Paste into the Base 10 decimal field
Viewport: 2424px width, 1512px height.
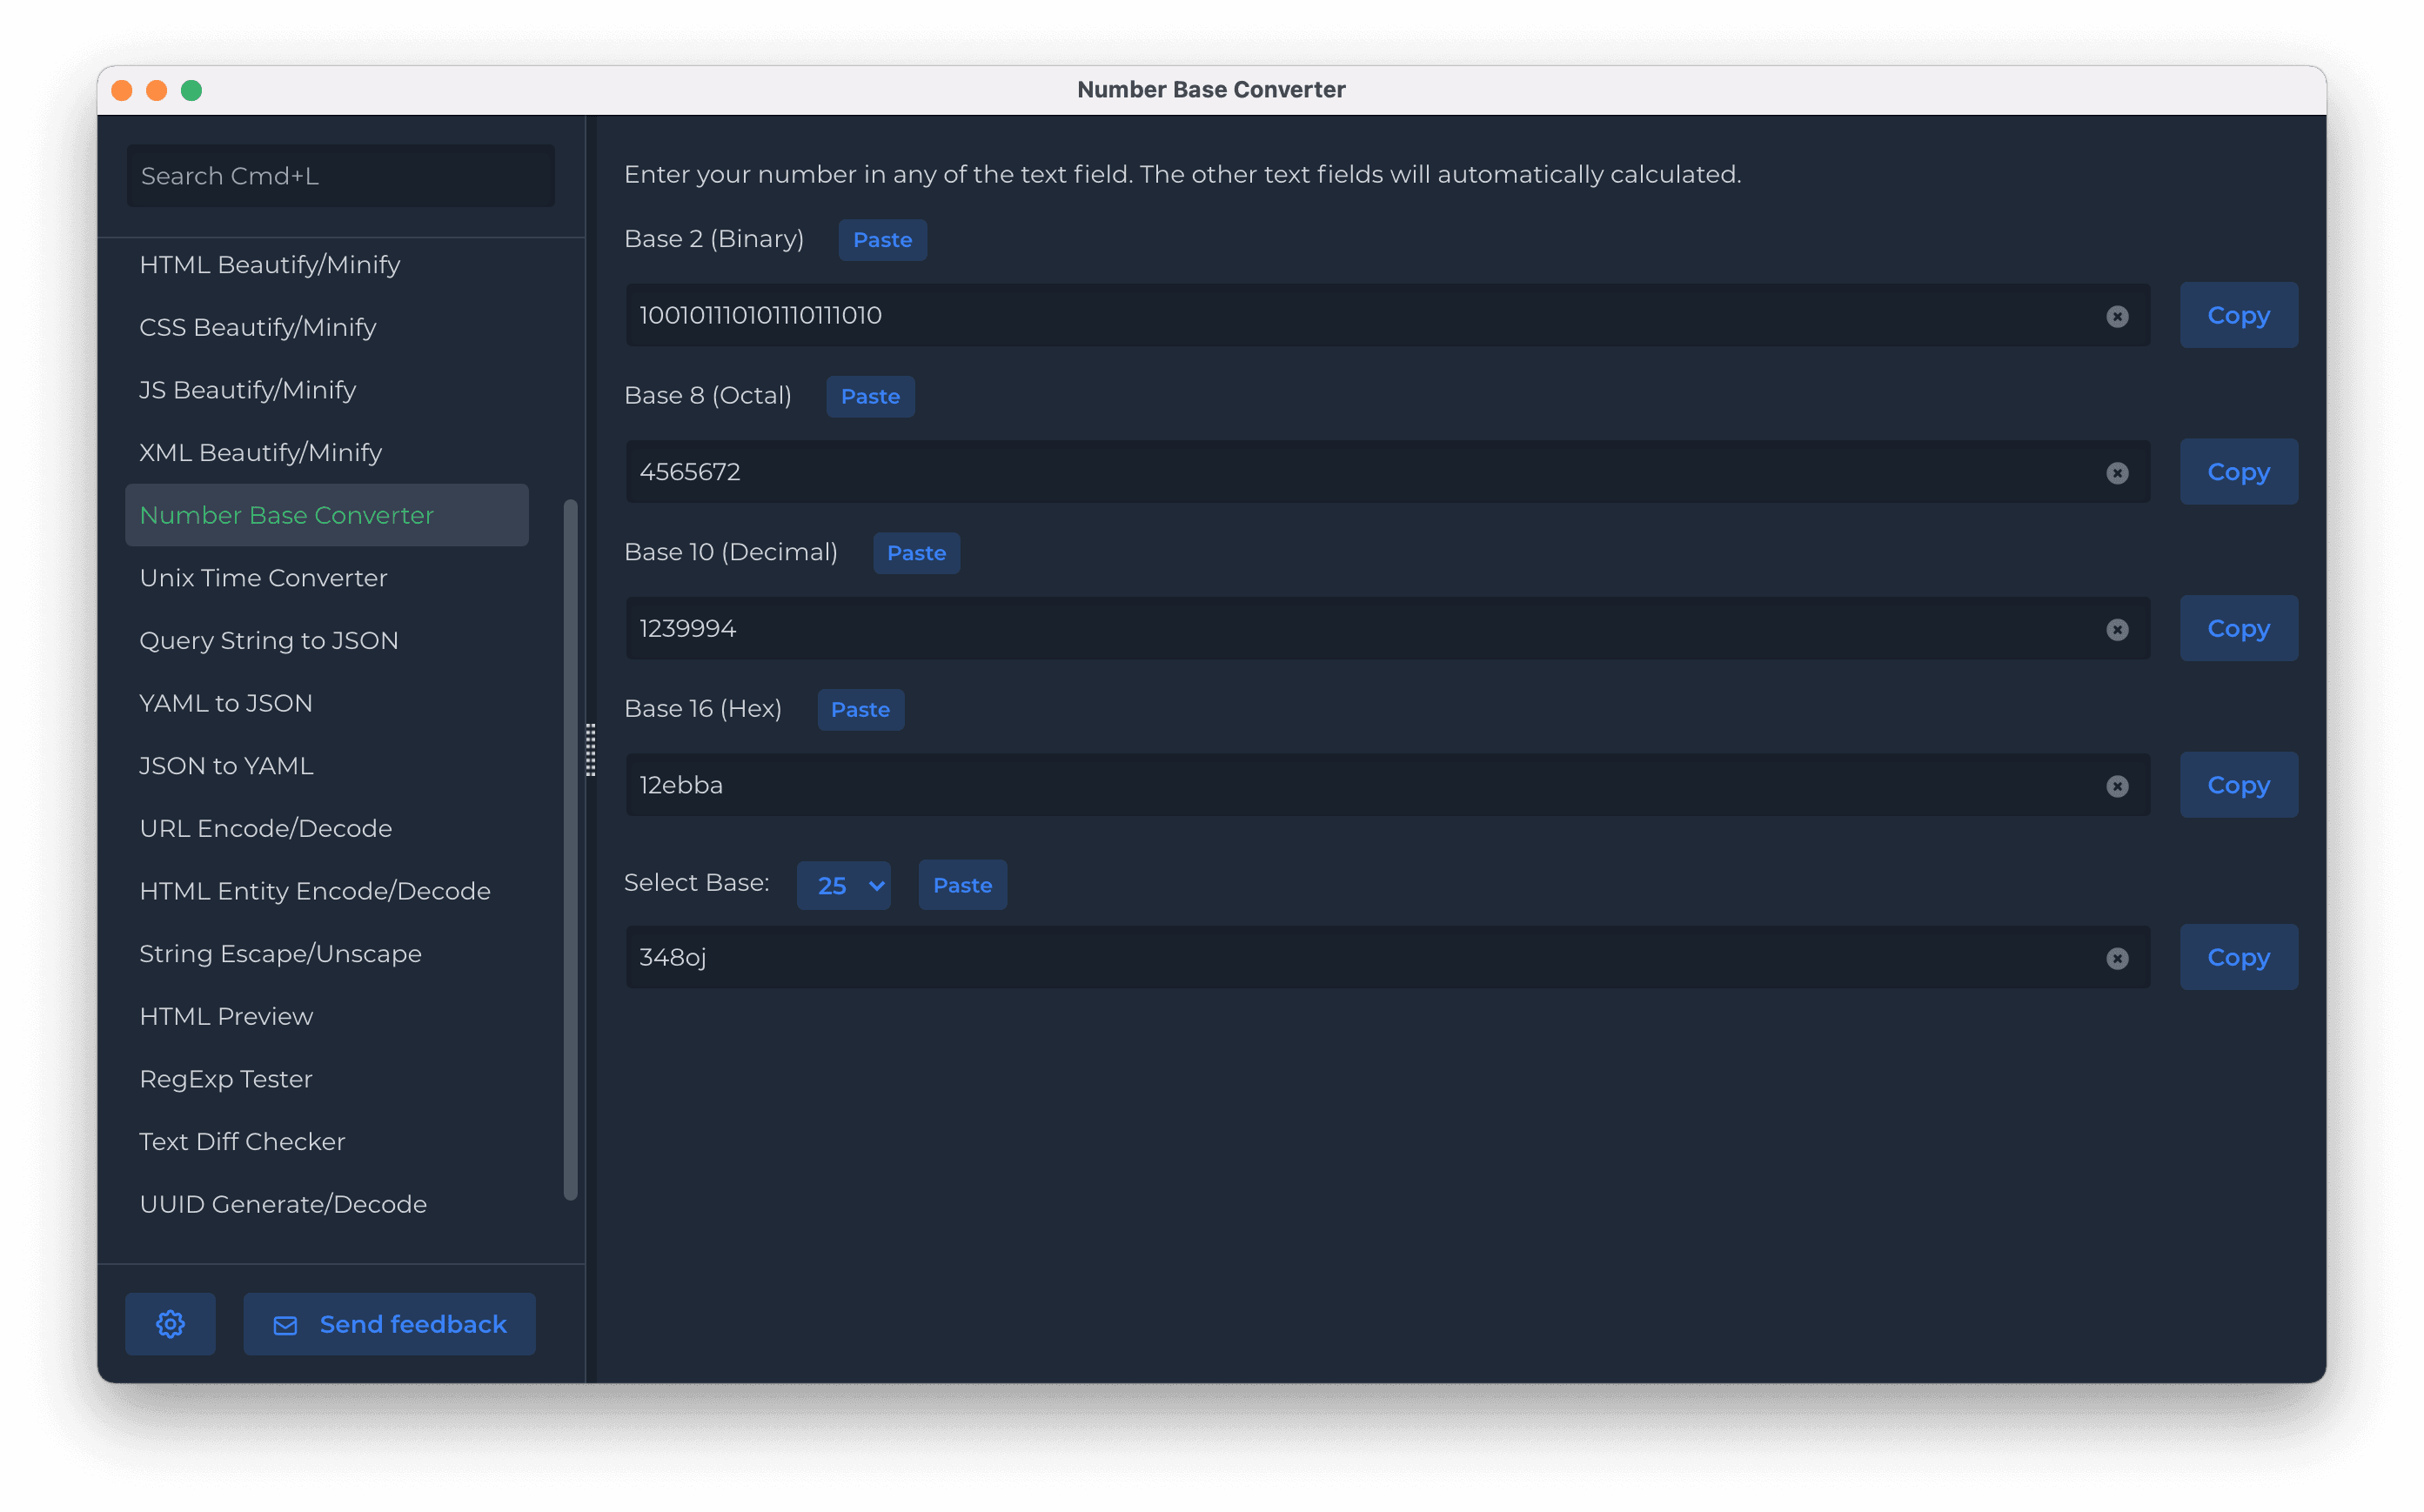point(915,552)
